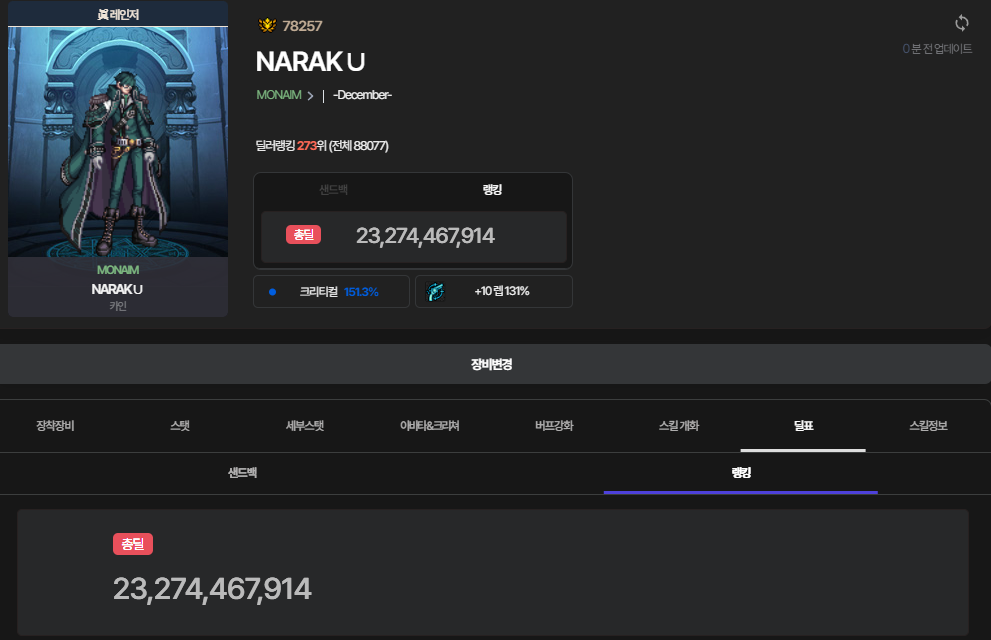
Task: Click the top card 23,274,467,914 value
Action: 425,236
